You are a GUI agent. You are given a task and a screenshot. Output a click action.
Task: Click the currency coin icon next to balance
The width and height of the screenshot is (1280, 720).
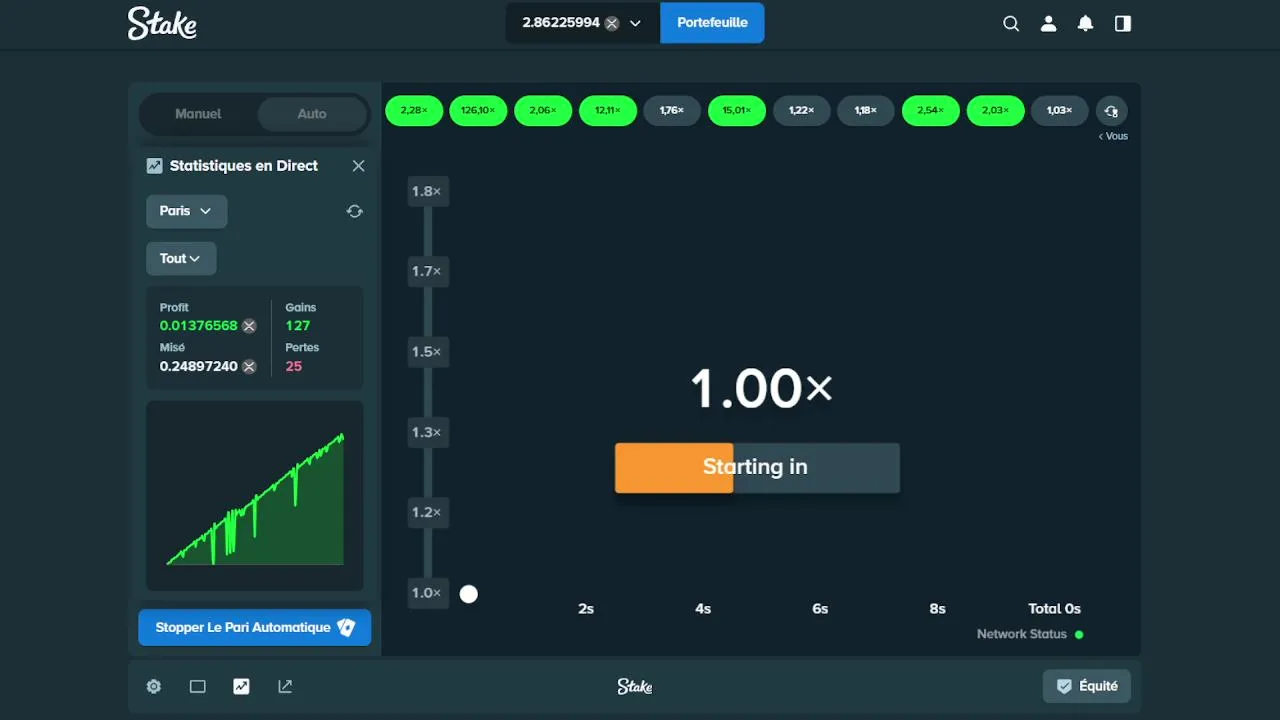pos(612,23)
